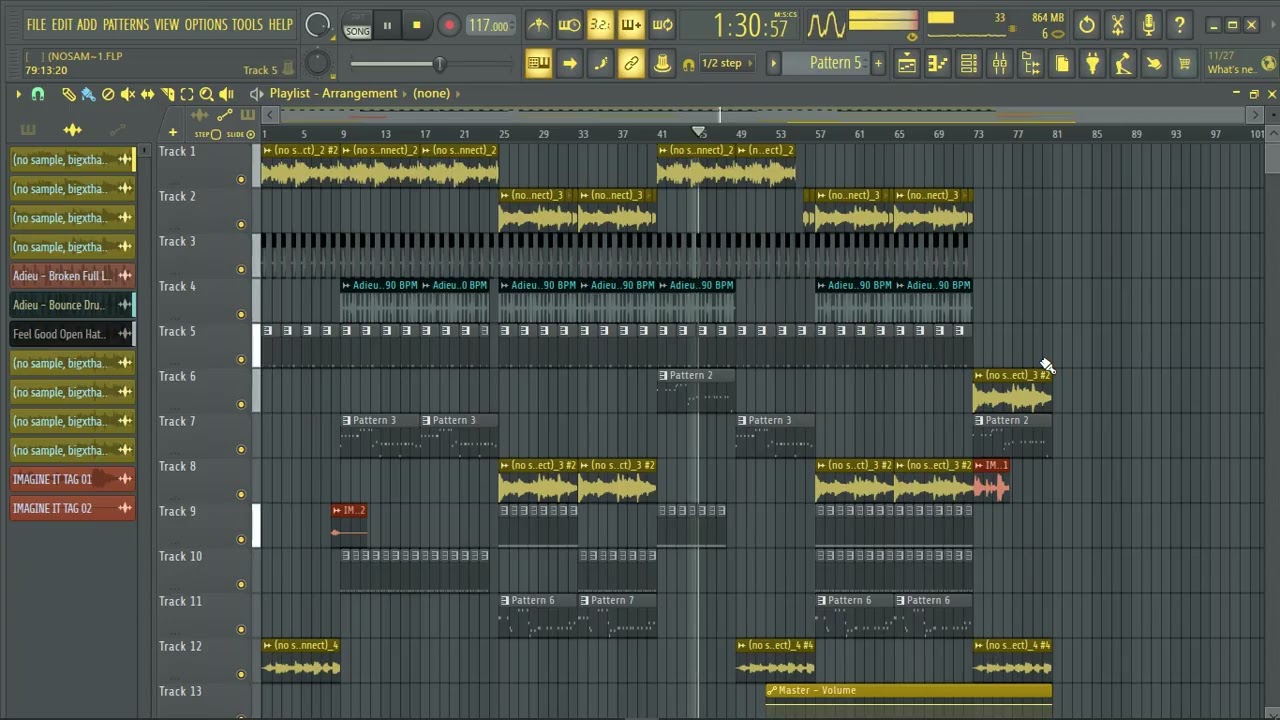Toggle the typing keyboard to piano icon
Image resolution: width=1280 pixels, height=720 pixels.
click(x=538, y=64)
